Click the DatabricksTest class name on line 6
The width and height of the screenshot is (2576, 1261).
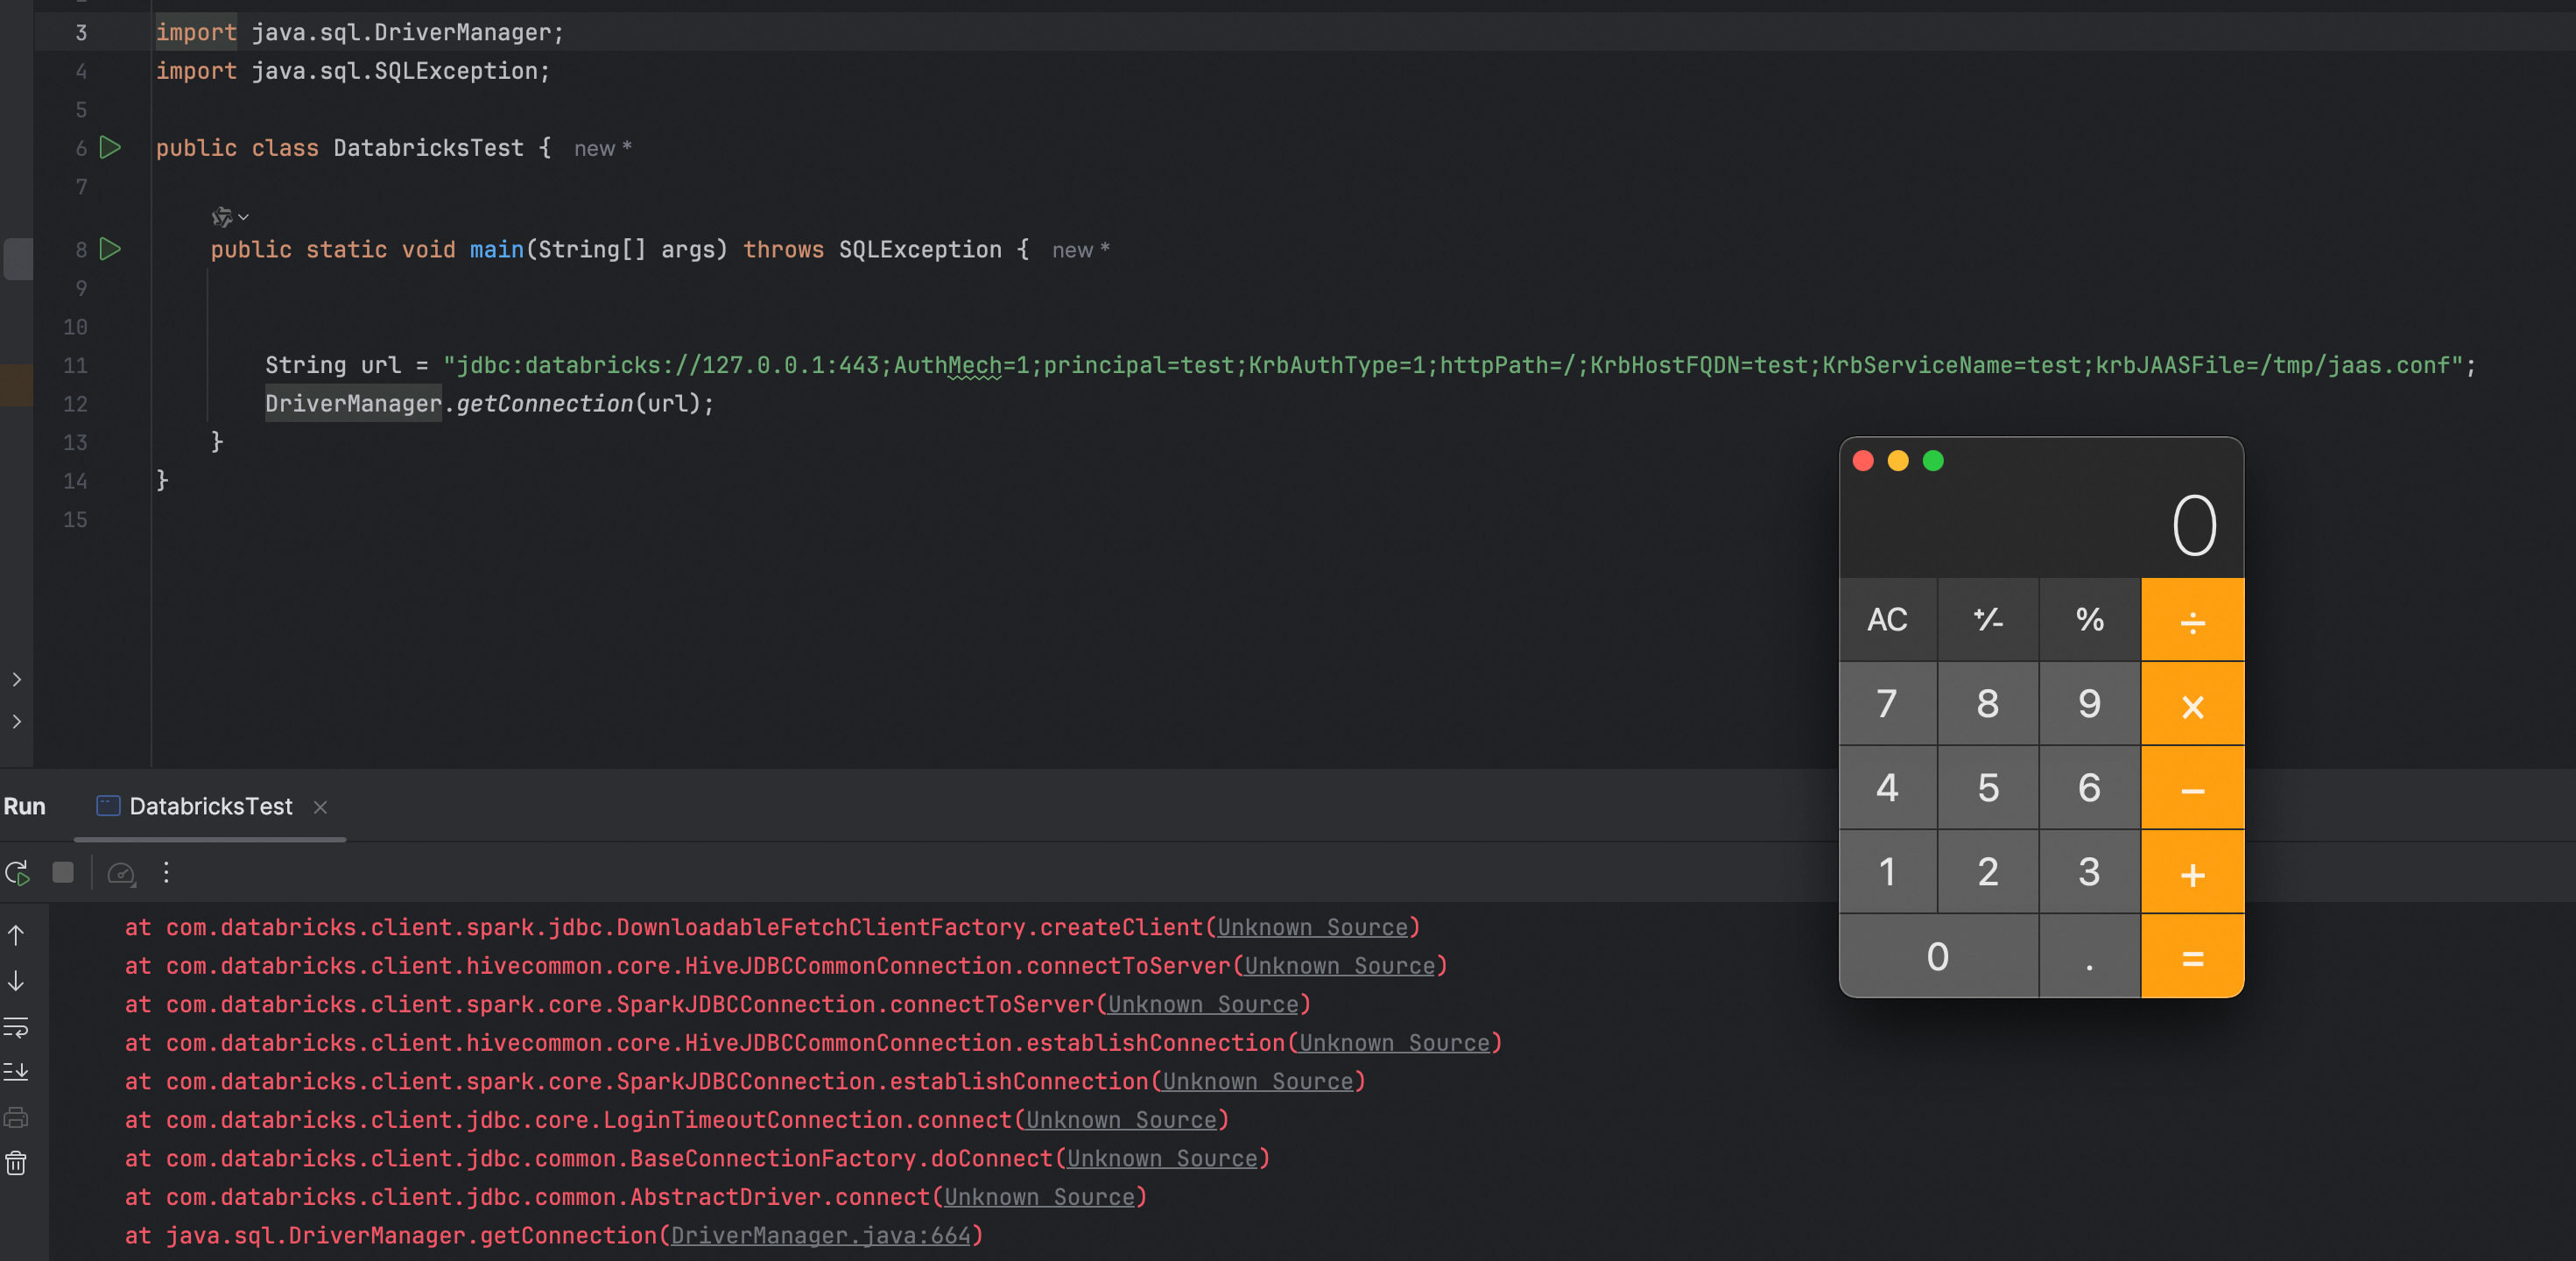[428, 148]
